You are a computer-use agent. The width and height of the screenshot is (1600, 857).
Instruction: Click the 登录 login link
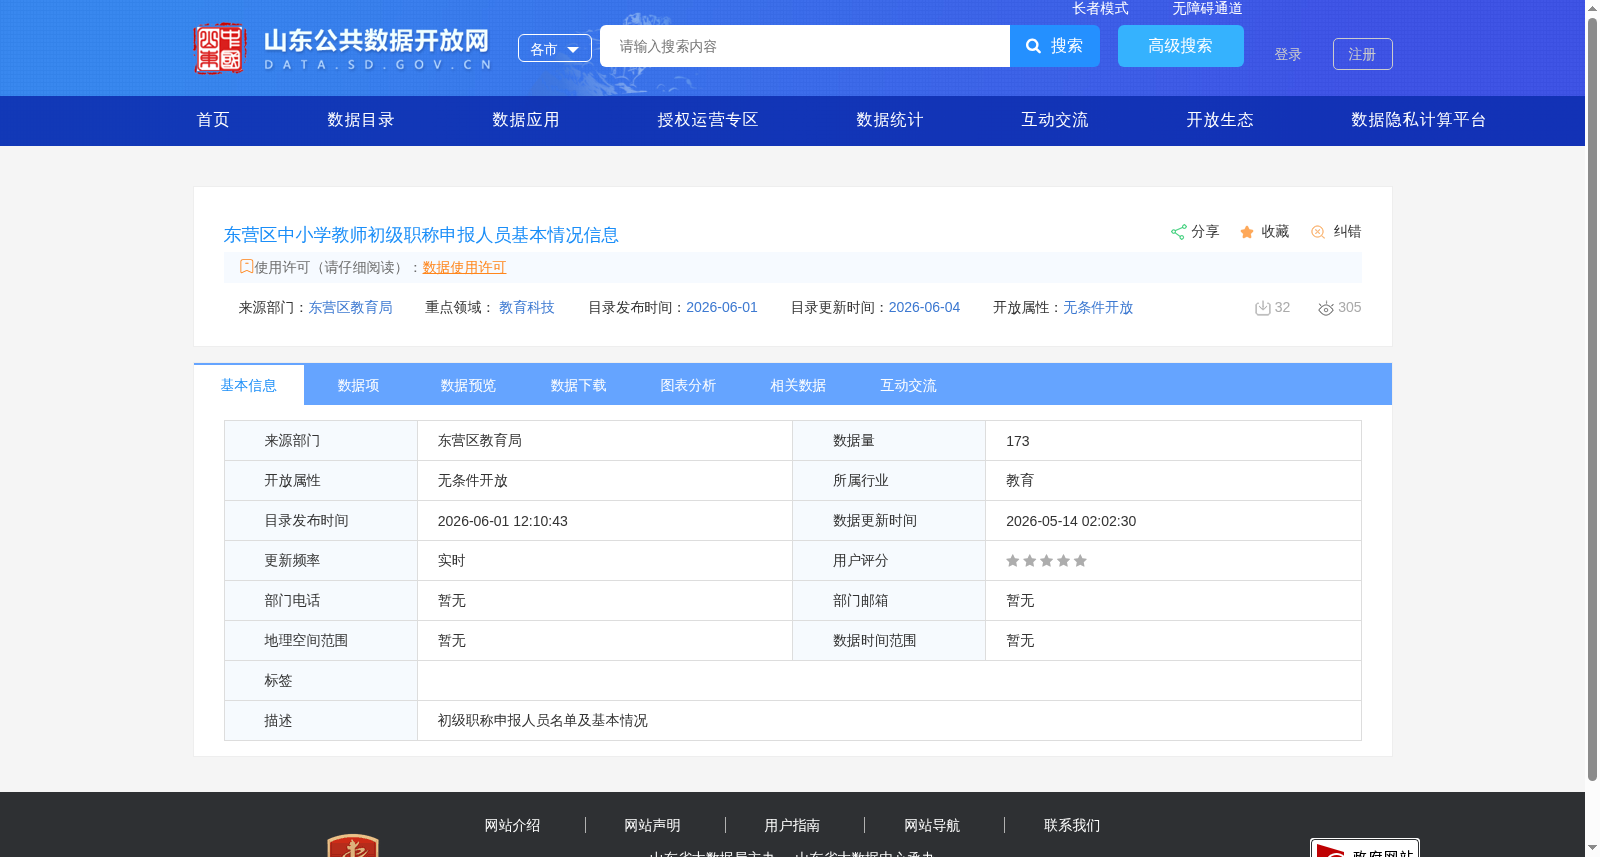[x=1288, y=54]
